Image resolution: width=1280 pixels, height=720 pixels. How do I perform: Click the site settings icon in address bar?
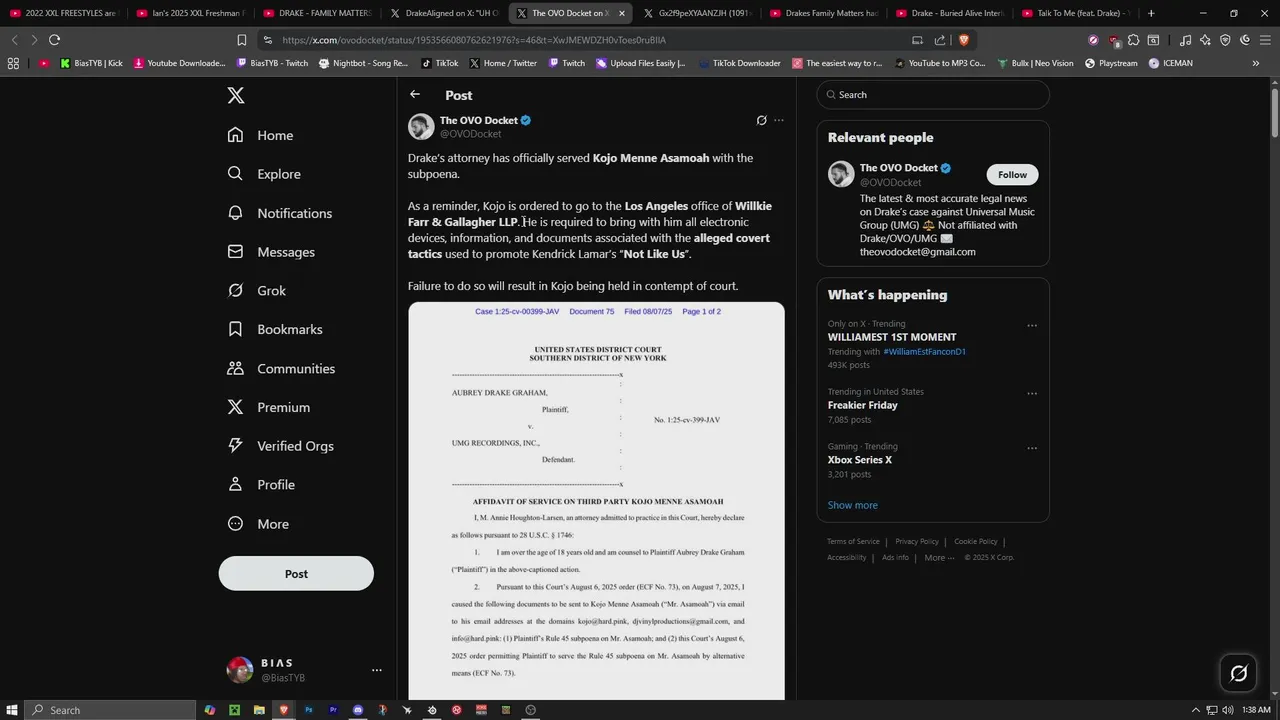[x=267, y=40]
